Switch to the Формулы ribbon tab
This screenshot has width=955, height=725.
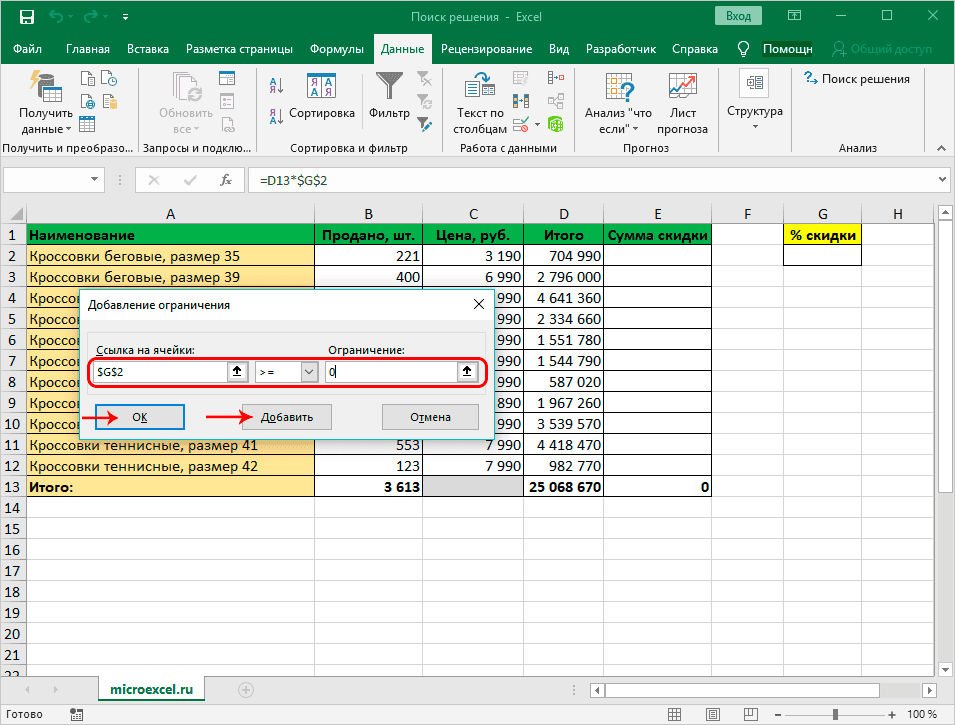coord(336,49)
